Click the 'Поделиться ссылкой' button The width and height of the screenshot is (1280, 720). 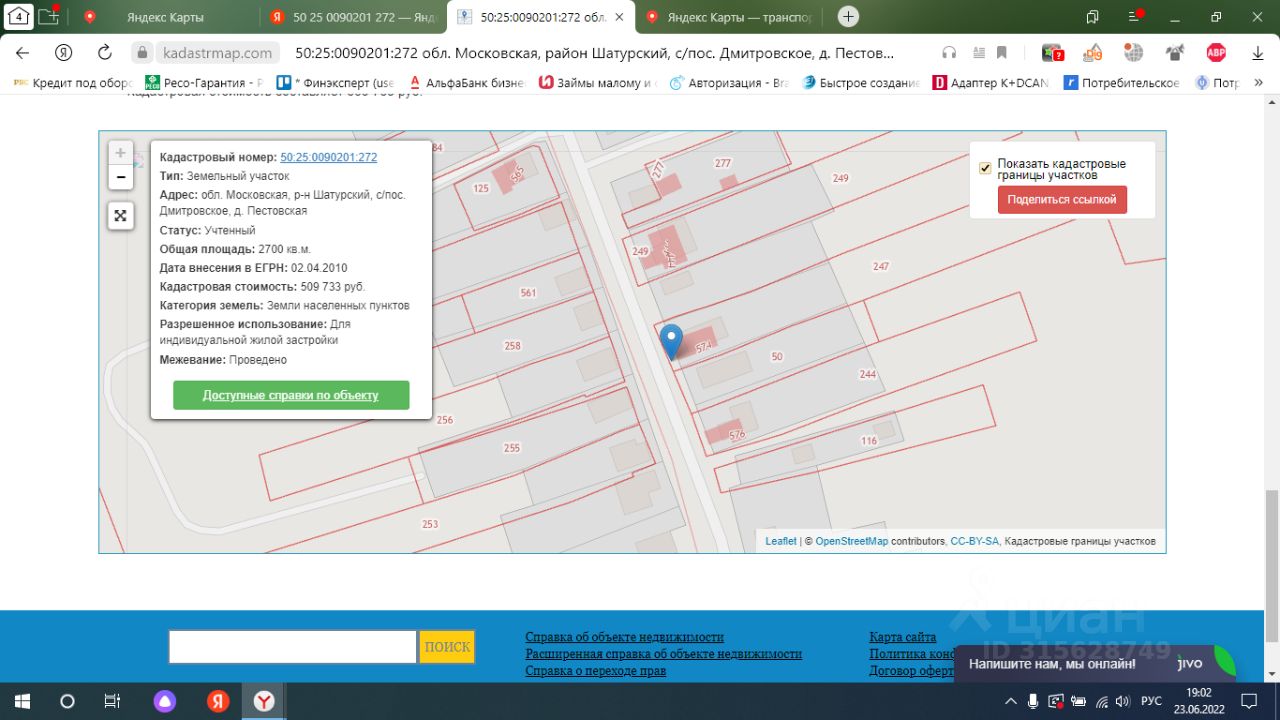1062,200
